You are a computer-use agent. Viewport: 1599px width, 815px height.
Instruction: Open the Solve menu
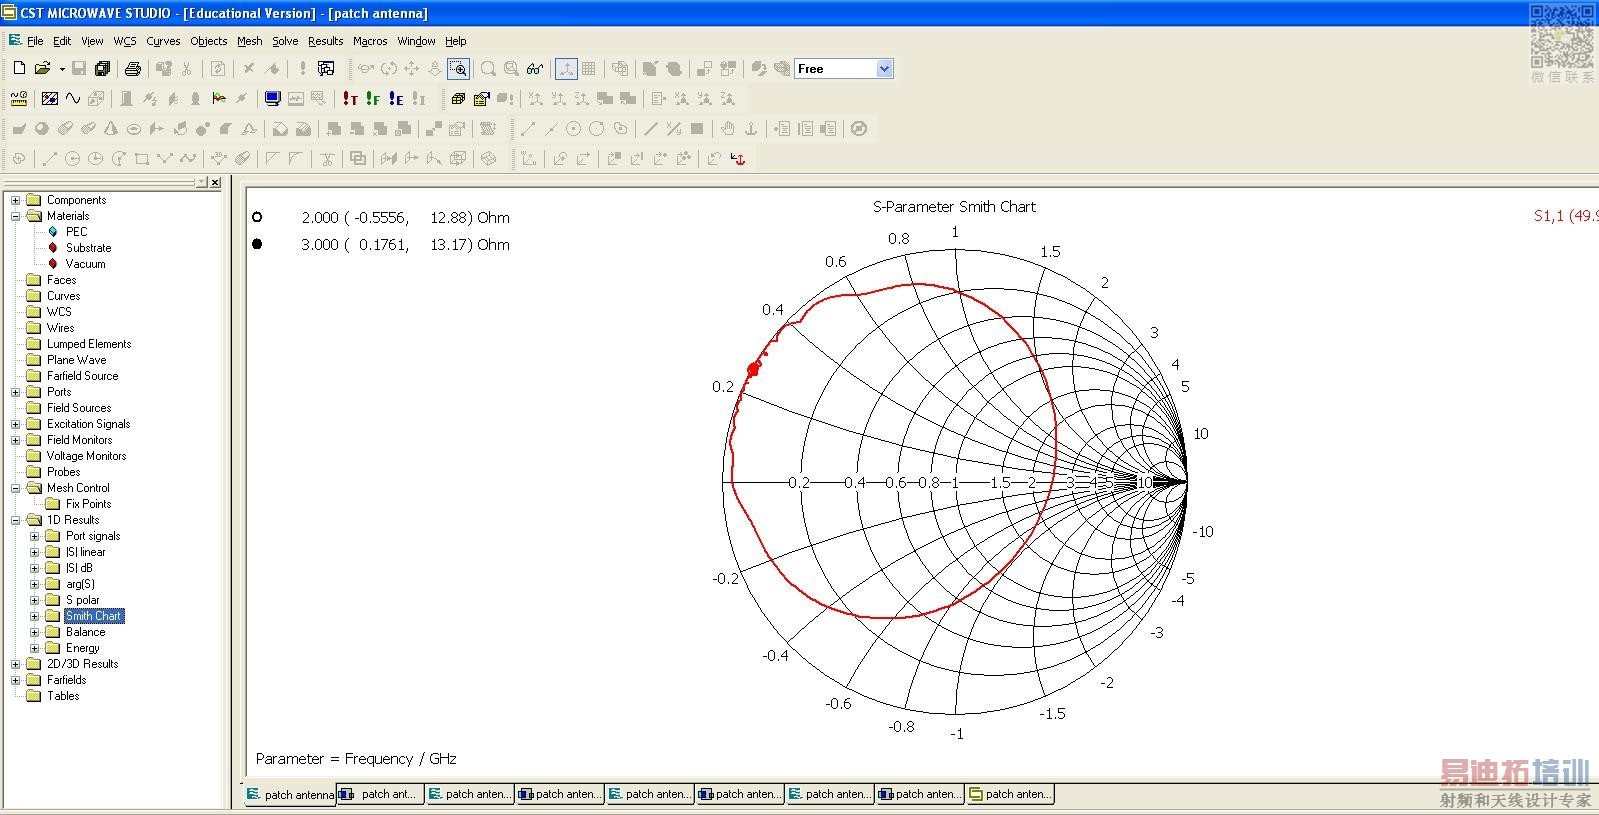285,41
